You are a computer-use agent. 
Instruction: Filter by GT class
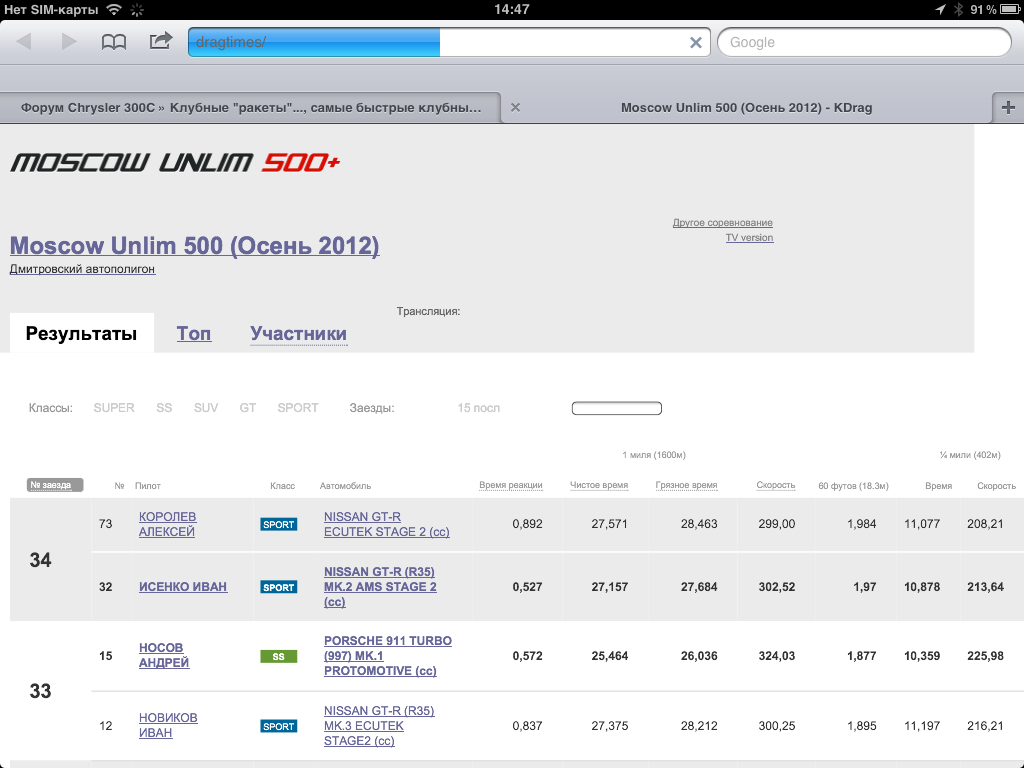[x=248, y=408]
